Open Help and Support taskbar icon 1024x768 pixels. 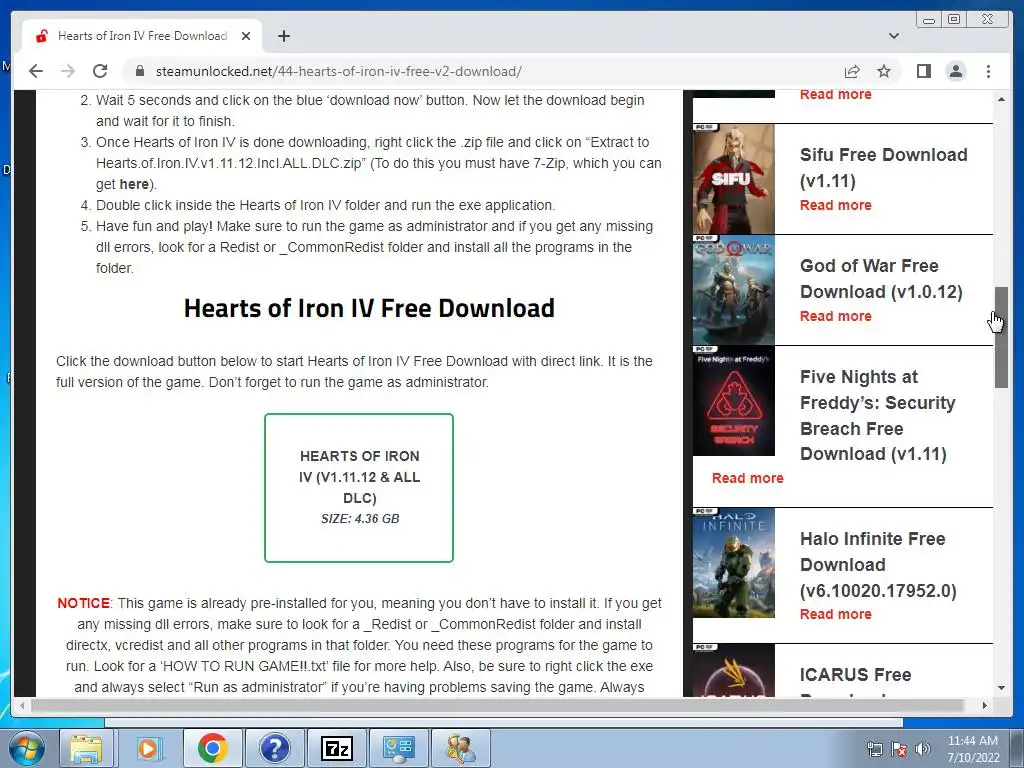pyautogui.click(x=274, y=748)
